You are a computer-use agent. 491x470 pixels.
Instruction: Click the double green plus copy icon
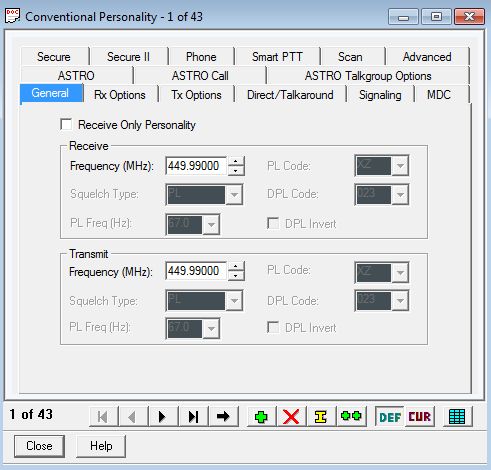[x=351, y=417]
